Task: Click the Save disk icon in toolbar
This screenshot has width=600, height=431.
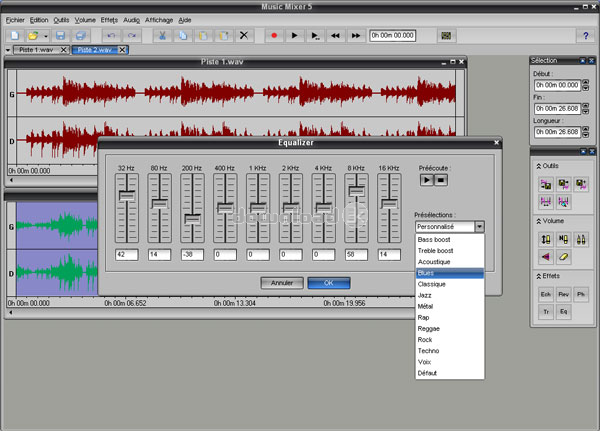Action: coord(59,35)
